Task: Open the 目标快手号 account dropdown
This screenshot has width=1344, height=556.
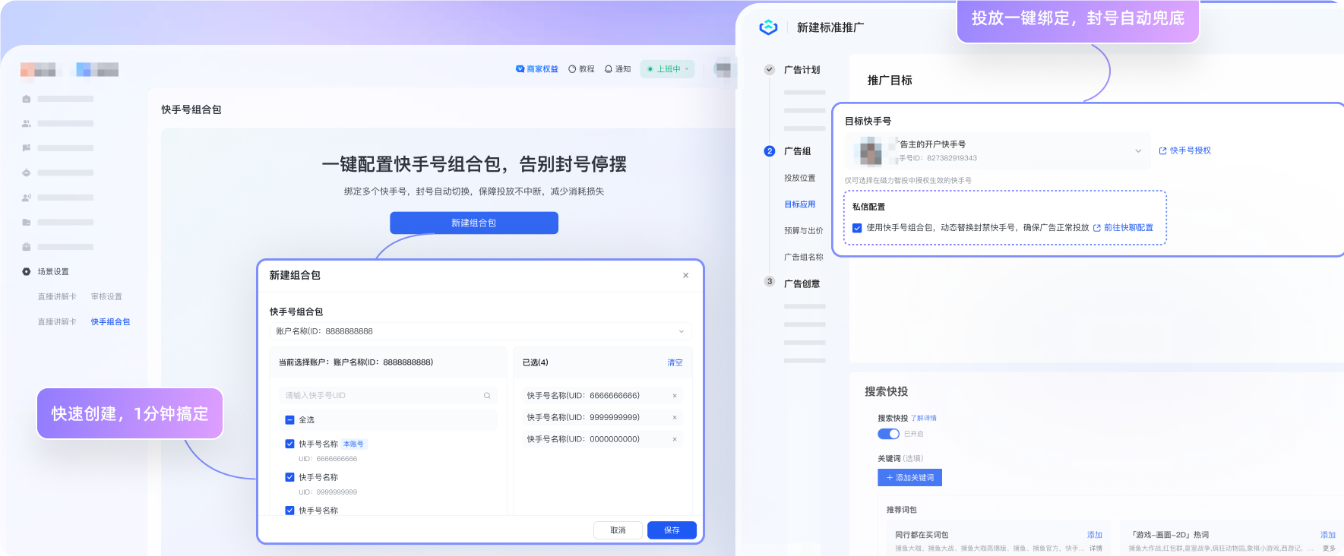Action: click(997, 151)
